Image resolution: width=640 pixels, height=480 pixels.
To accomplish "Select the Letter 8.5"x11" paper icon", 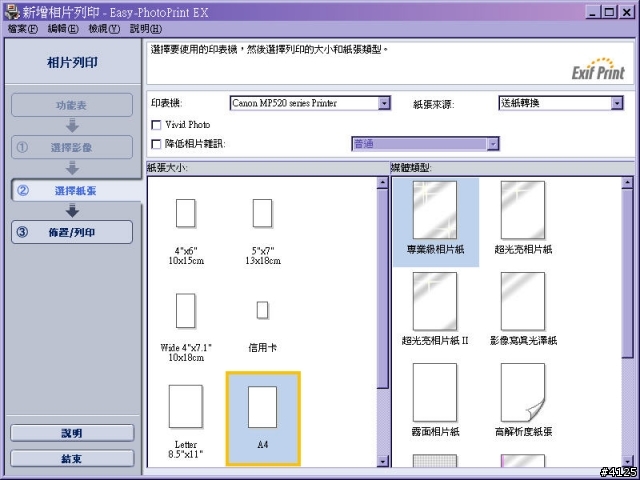I will [x=186, y=407].
